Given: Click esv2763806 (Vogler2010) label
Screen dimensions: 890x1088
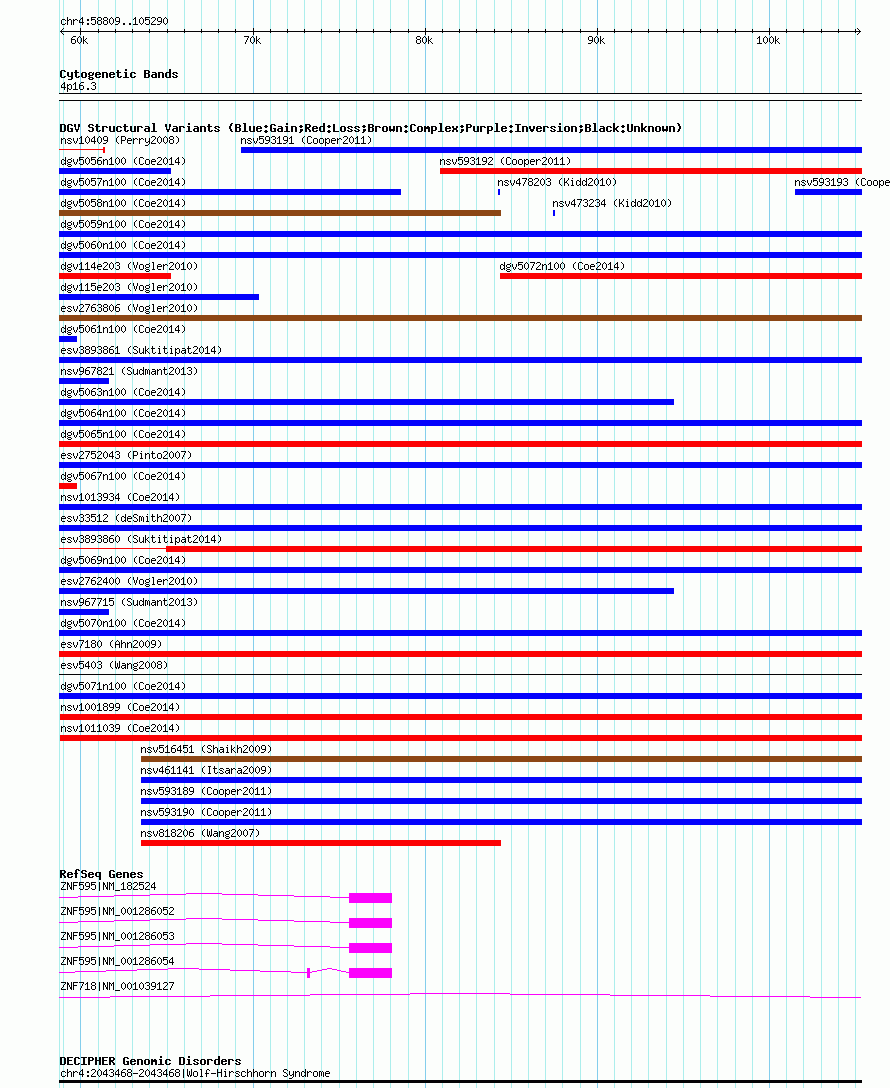Looking at the screenshot, I should (x=129, y=308).
